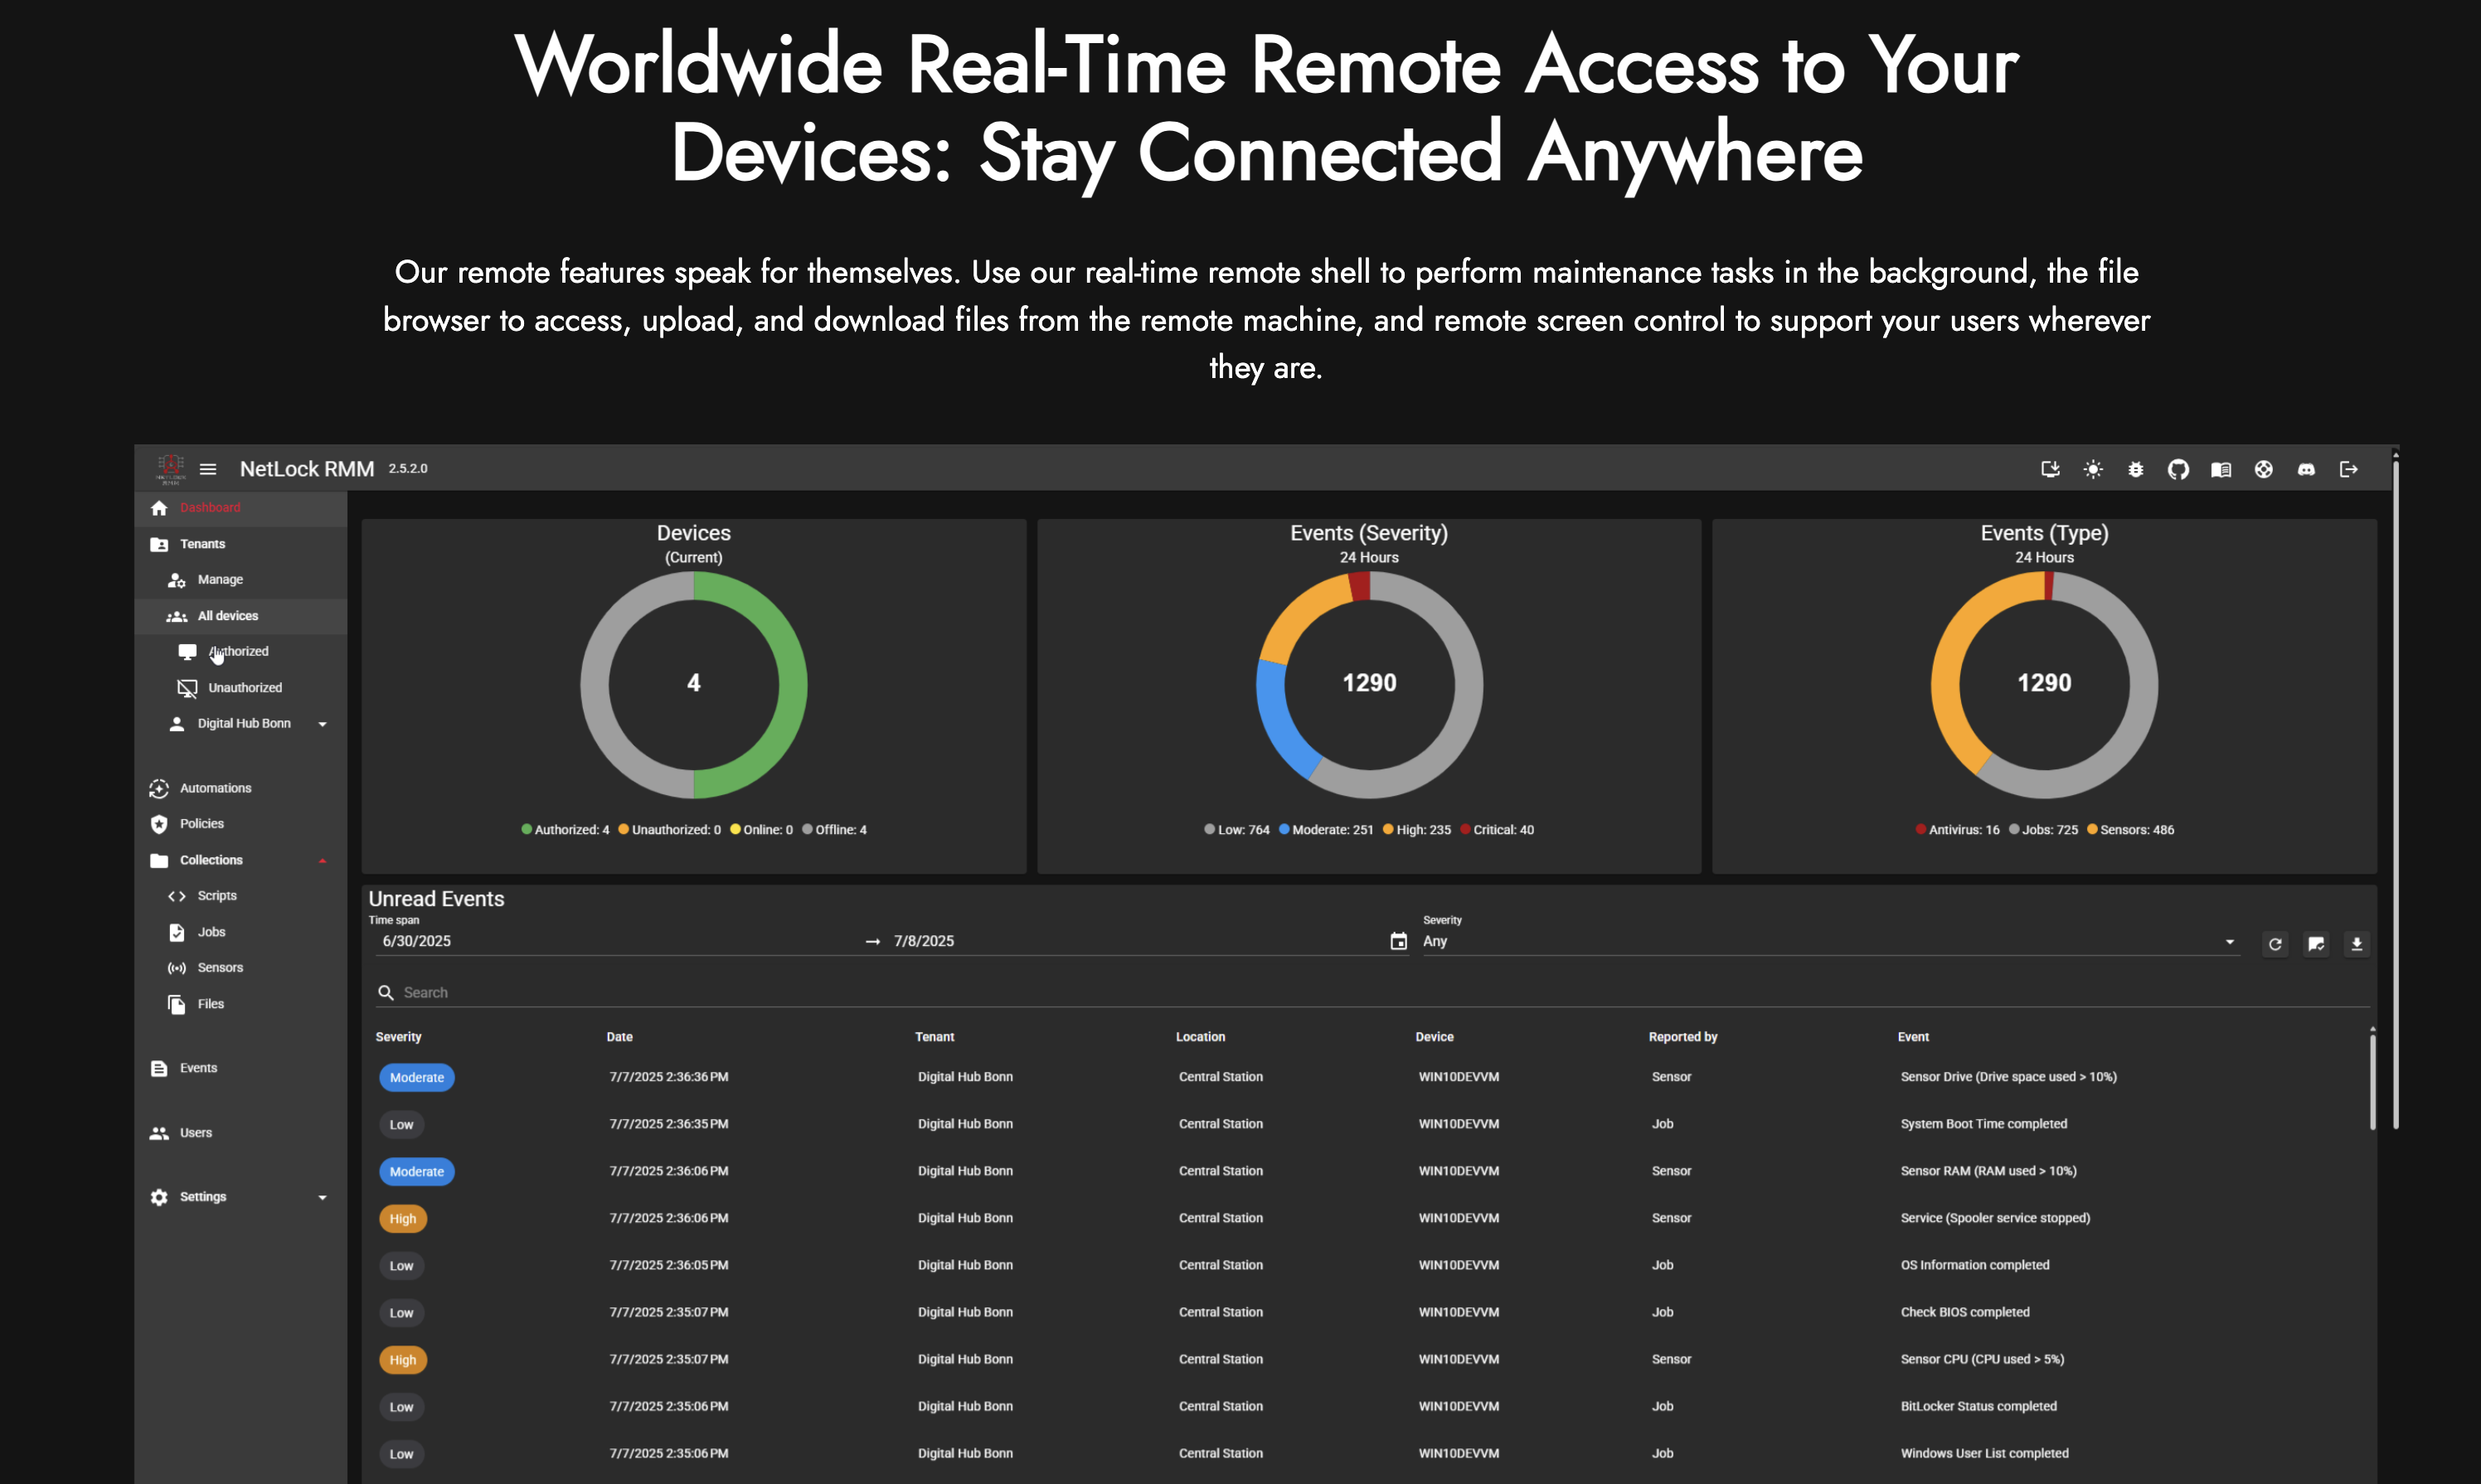Click the installer download monitor icon
This screenshot has height=1484, width=2481.
coord(2050,469)
